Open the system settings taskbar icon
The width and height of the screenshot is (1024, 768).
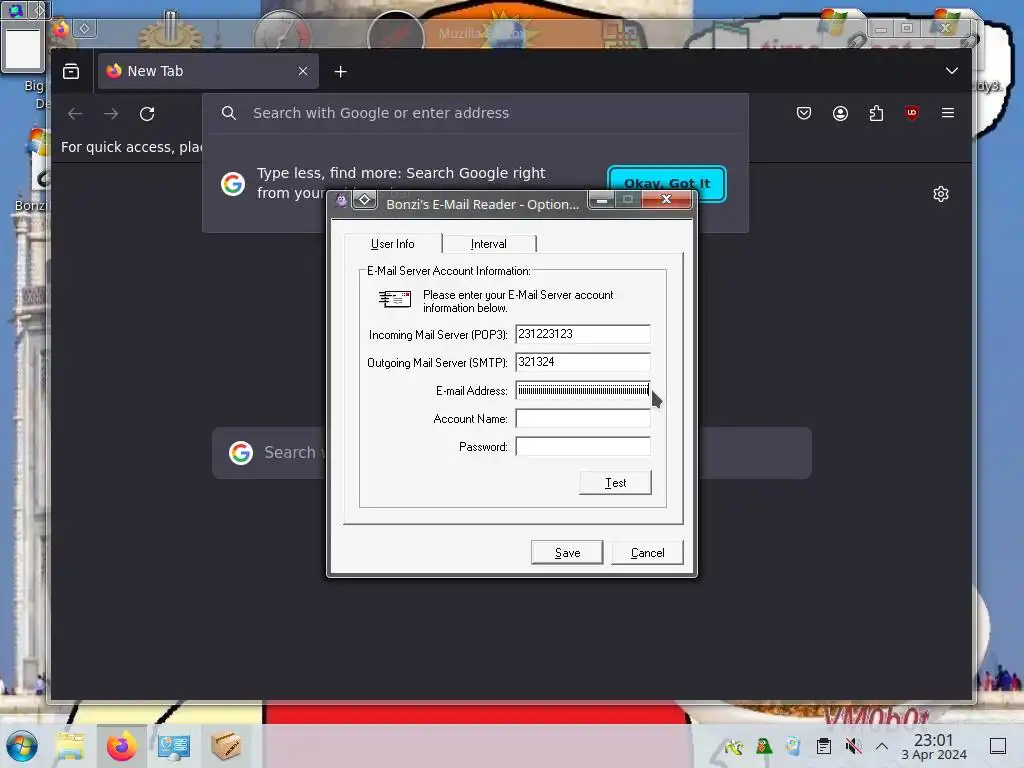pos(174,746)
